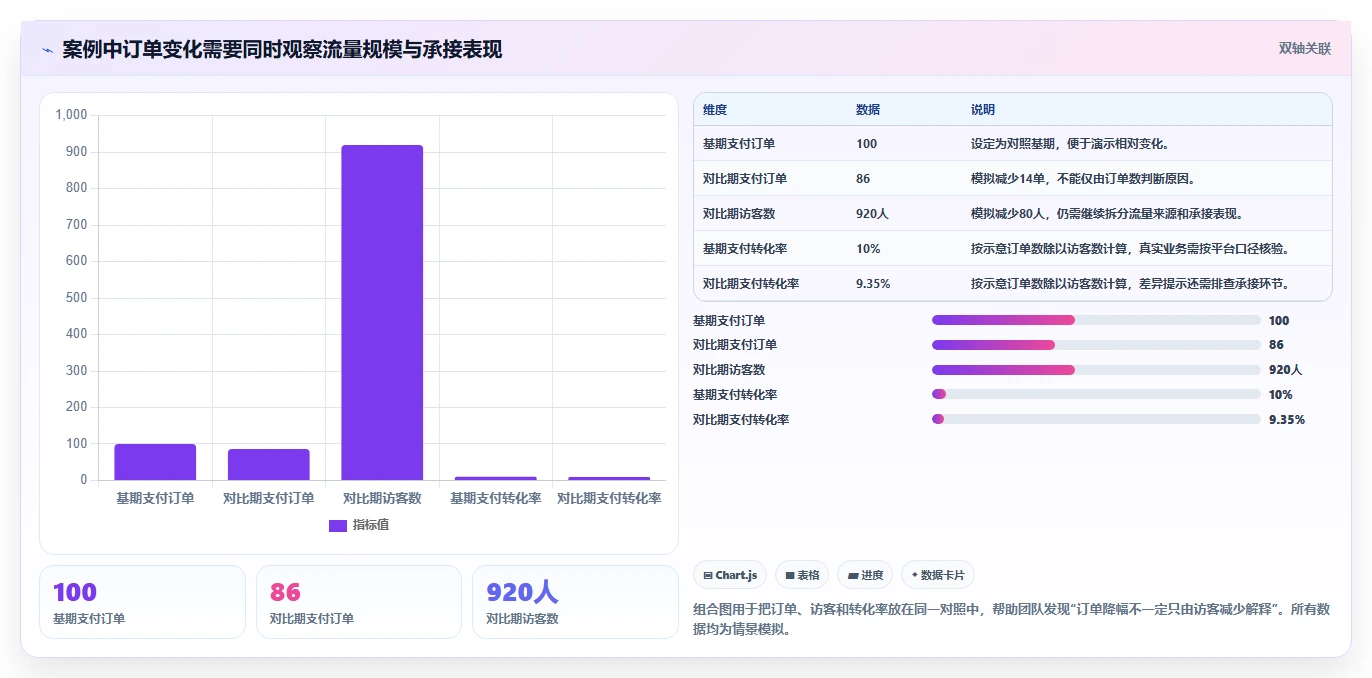Open the stat card showing 86
Screen dimensions: 1372x678
click(x=359, y=602)
